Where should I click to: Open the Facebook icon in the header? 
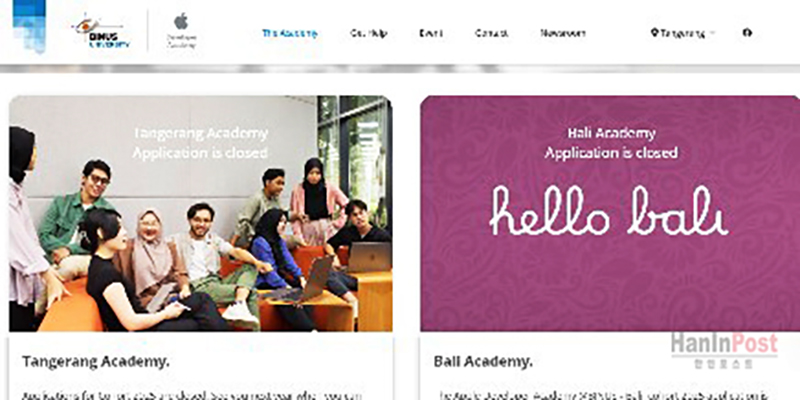point(747,33)
